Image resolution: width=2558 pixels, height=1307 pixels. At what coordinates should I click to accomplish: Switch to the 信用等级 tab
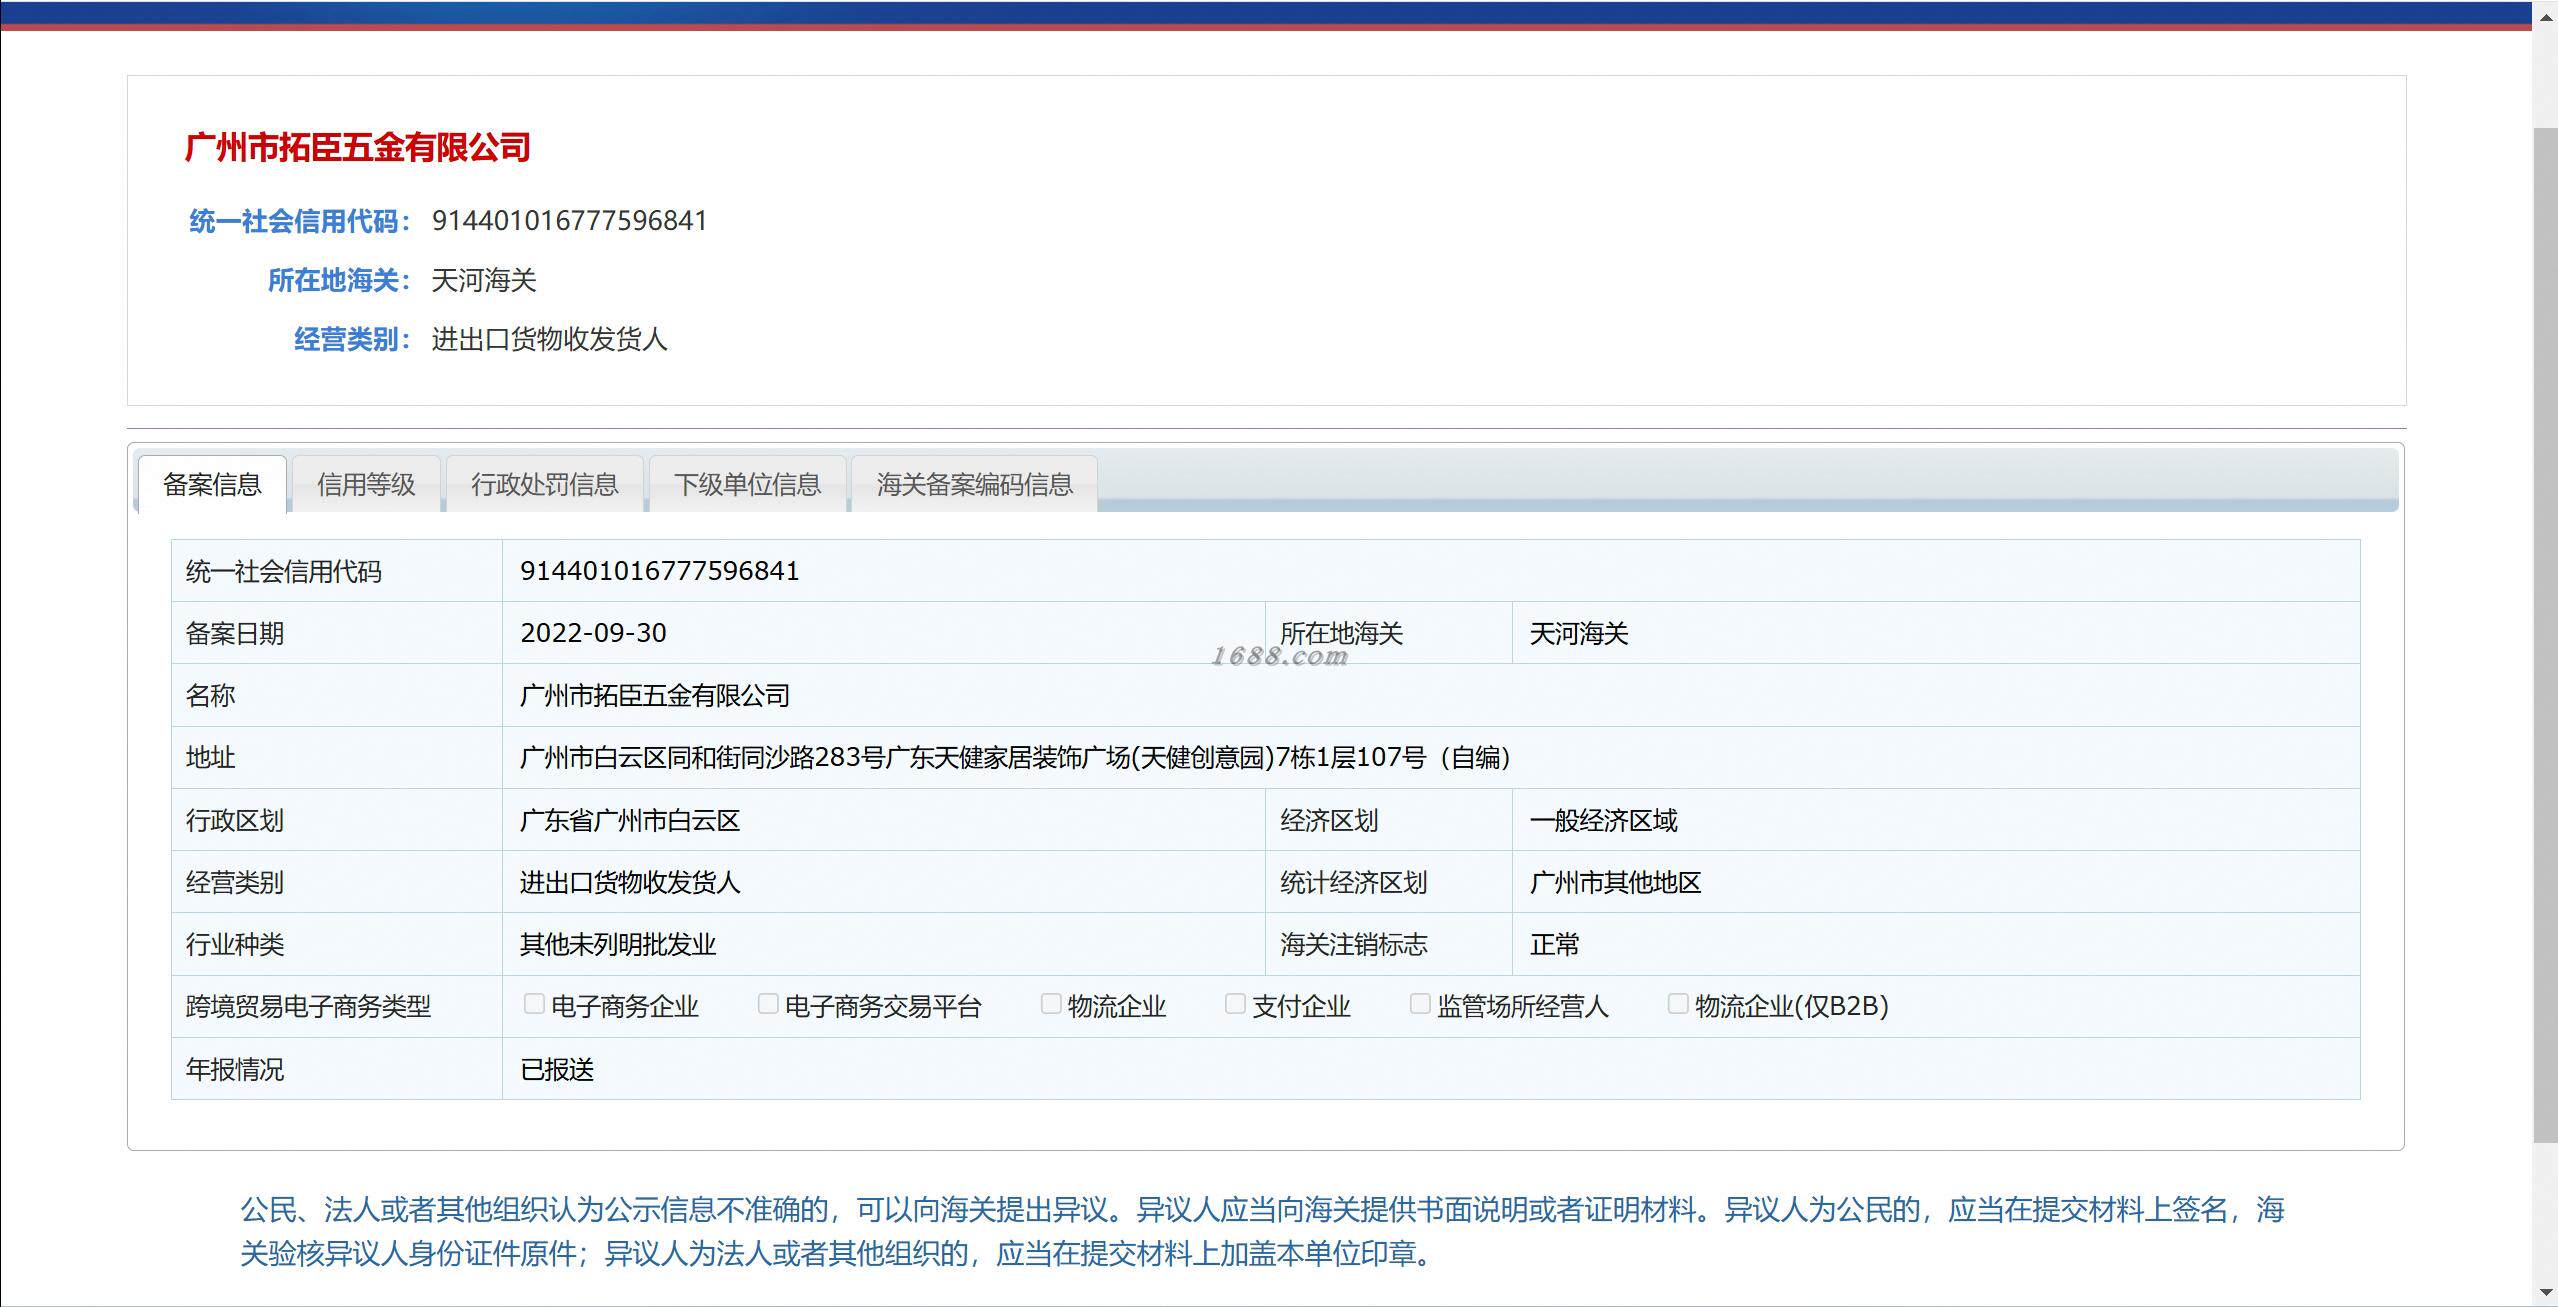click(366, 485)
